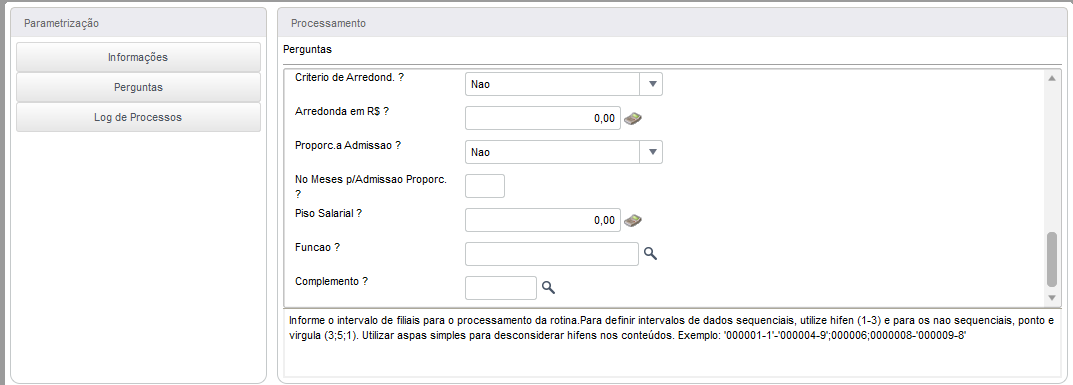This screenshot has height=385, width=1073.
Task: Click the Funcao lookup magnifier icon
Action: [x=650, y=254]
